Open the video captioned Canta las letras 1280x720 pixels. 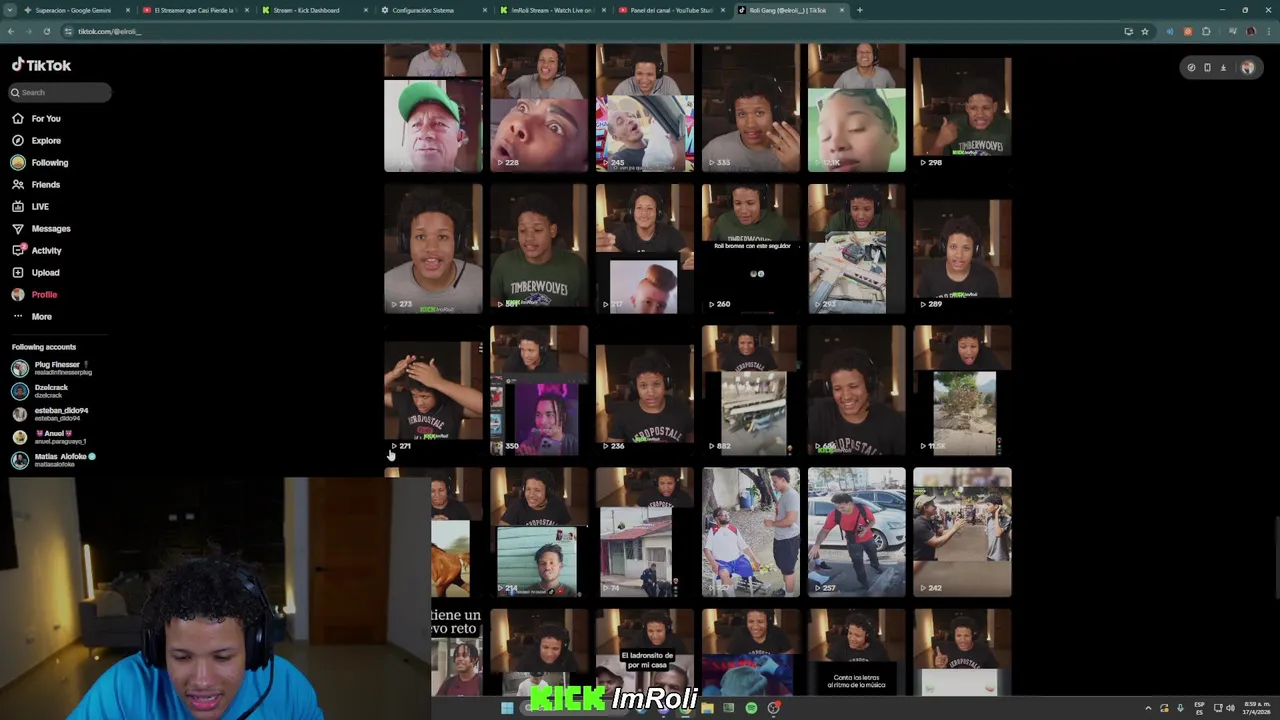point(857,652)
